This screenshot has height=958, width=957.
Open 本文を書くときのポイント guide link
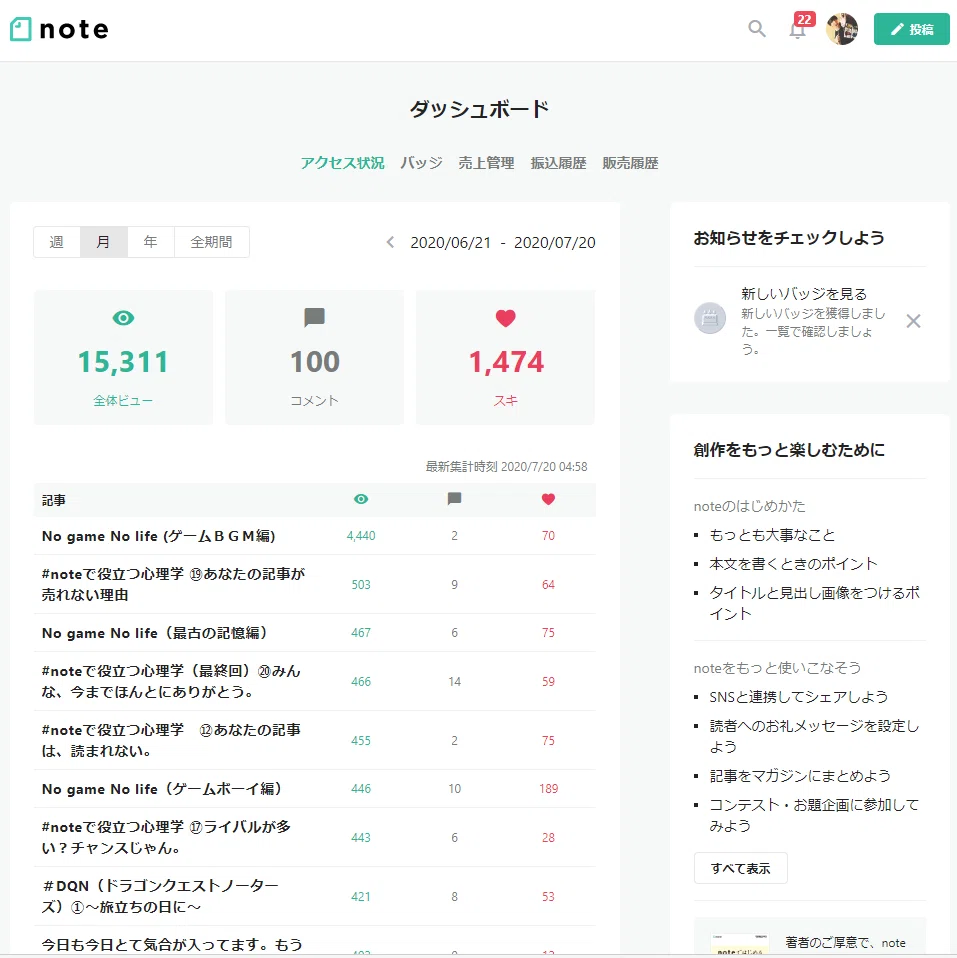pos(793,564)
